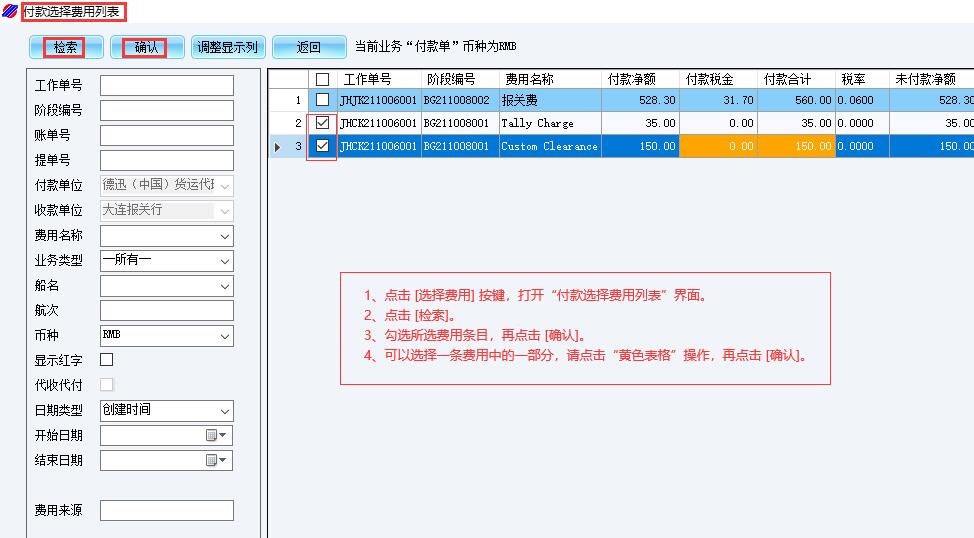Expand the 业务类型 dropdown
Viewport: 974px width, 538px height.
[224, 261]
